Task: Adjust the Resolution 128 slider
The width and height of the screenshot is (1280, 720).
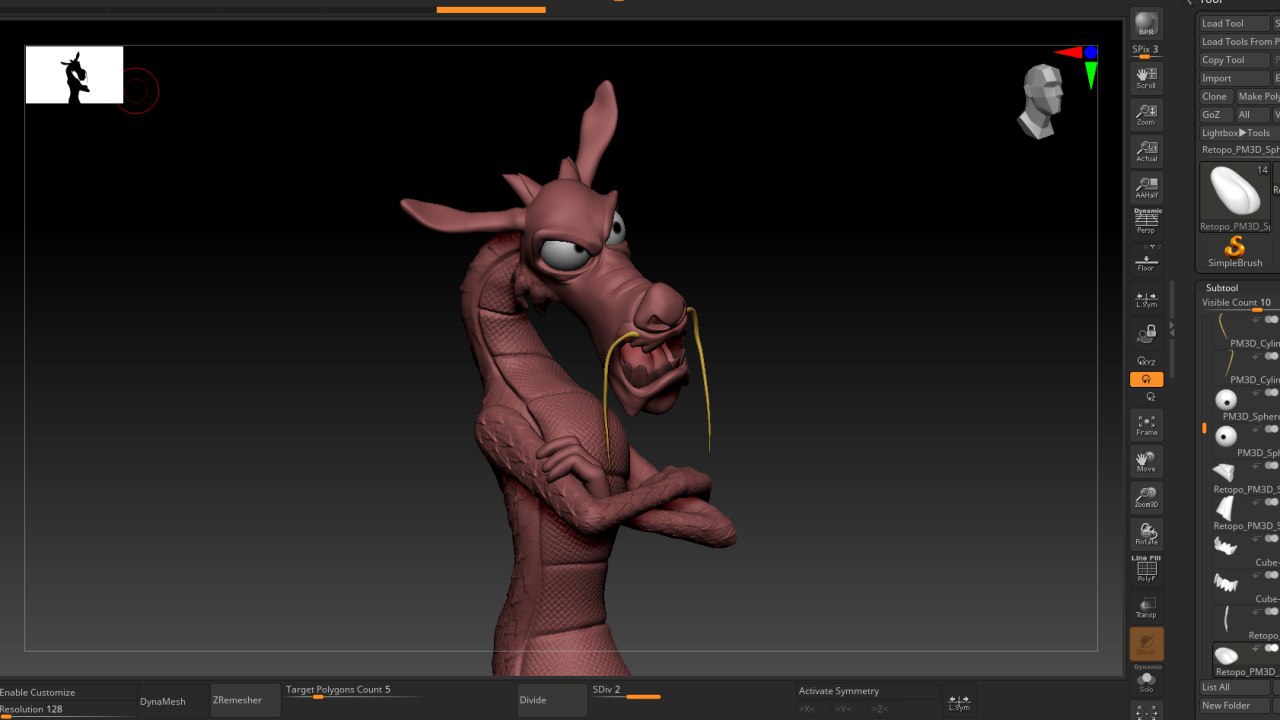Action: 67,709
